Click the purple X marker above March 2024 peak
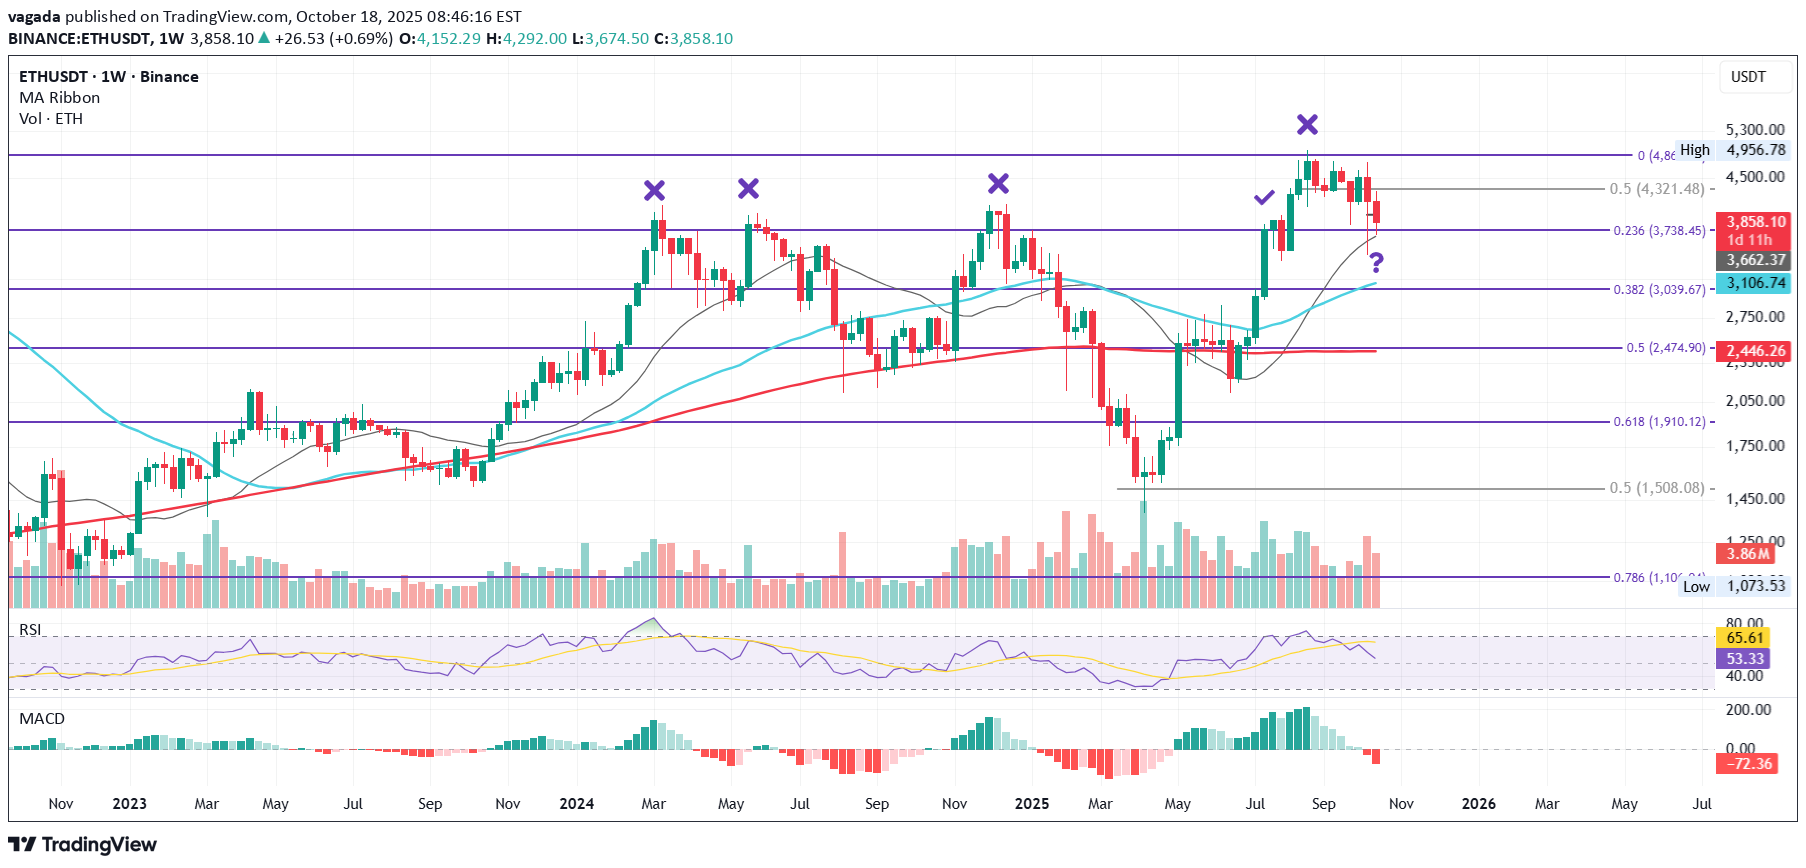The image size is (1806, 868). tap(654, 190)
